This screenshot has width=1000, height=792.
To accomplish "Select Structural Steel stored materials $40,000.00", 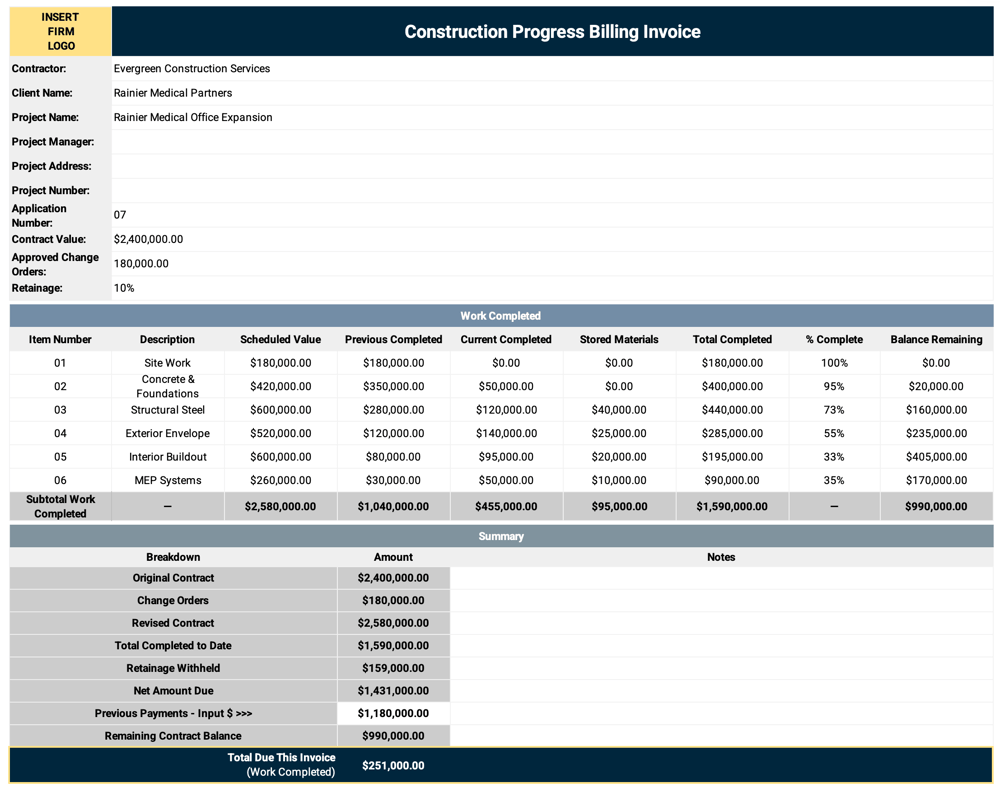I will pos(619,410).
